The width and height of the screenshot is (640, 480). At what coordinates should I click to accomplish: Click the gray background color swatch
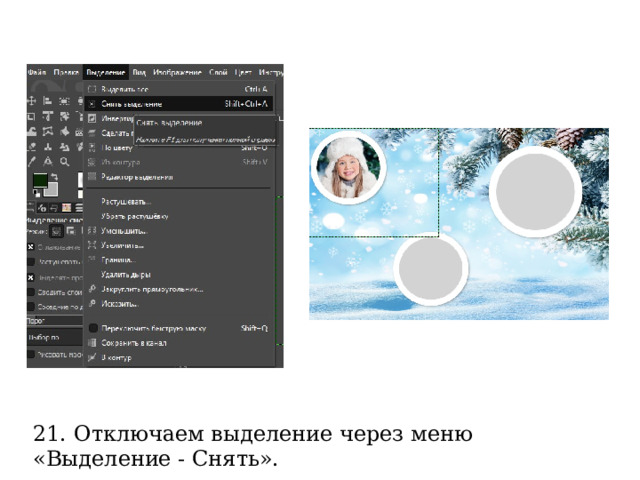pos(53,190)
